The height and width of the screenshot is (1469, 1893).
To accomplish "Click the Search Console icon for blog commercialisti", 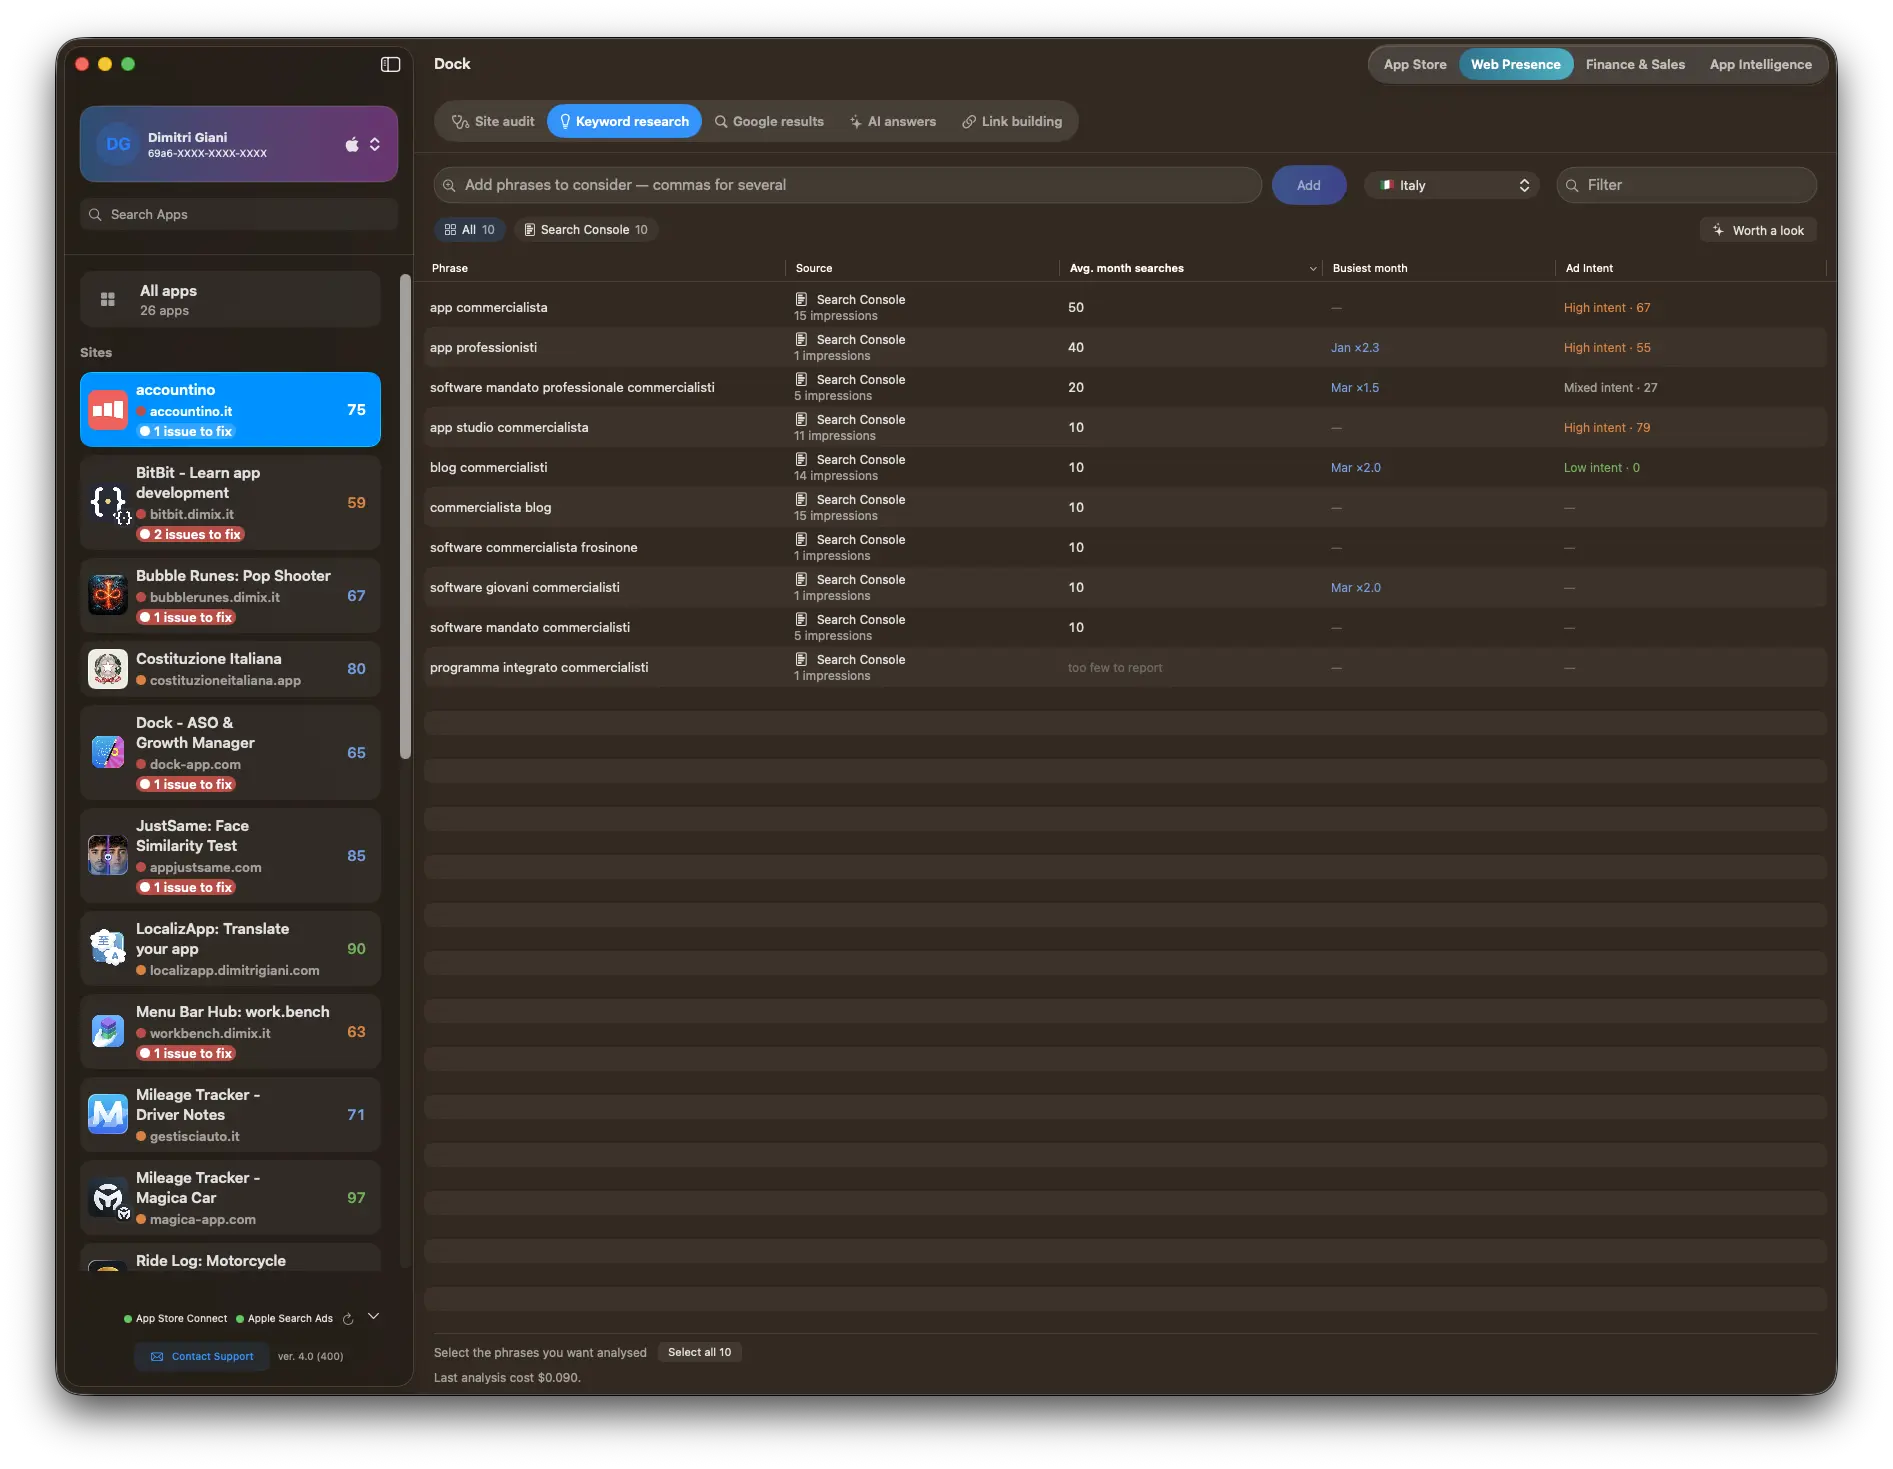I will 801,459.
